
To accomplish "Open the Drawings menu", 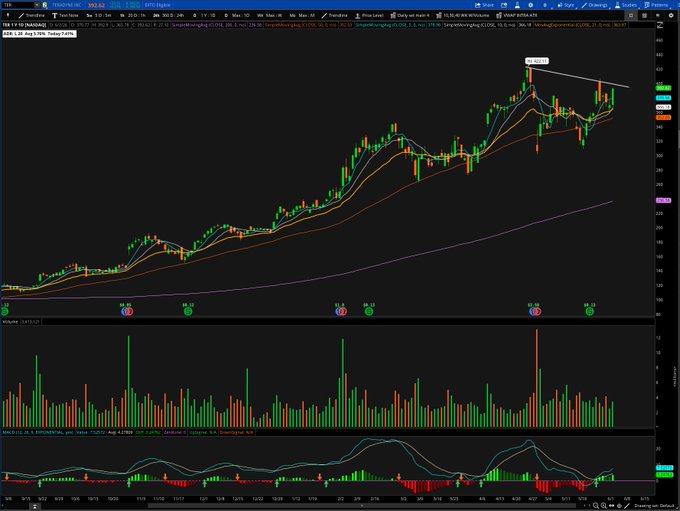I will [595, 5].
